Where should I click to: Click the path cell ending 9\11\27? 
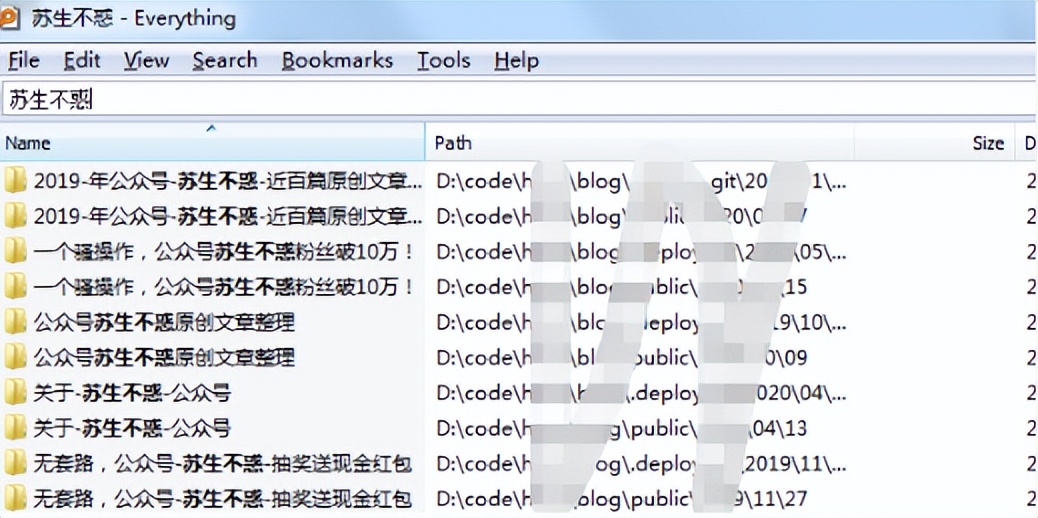pos(622,498)
